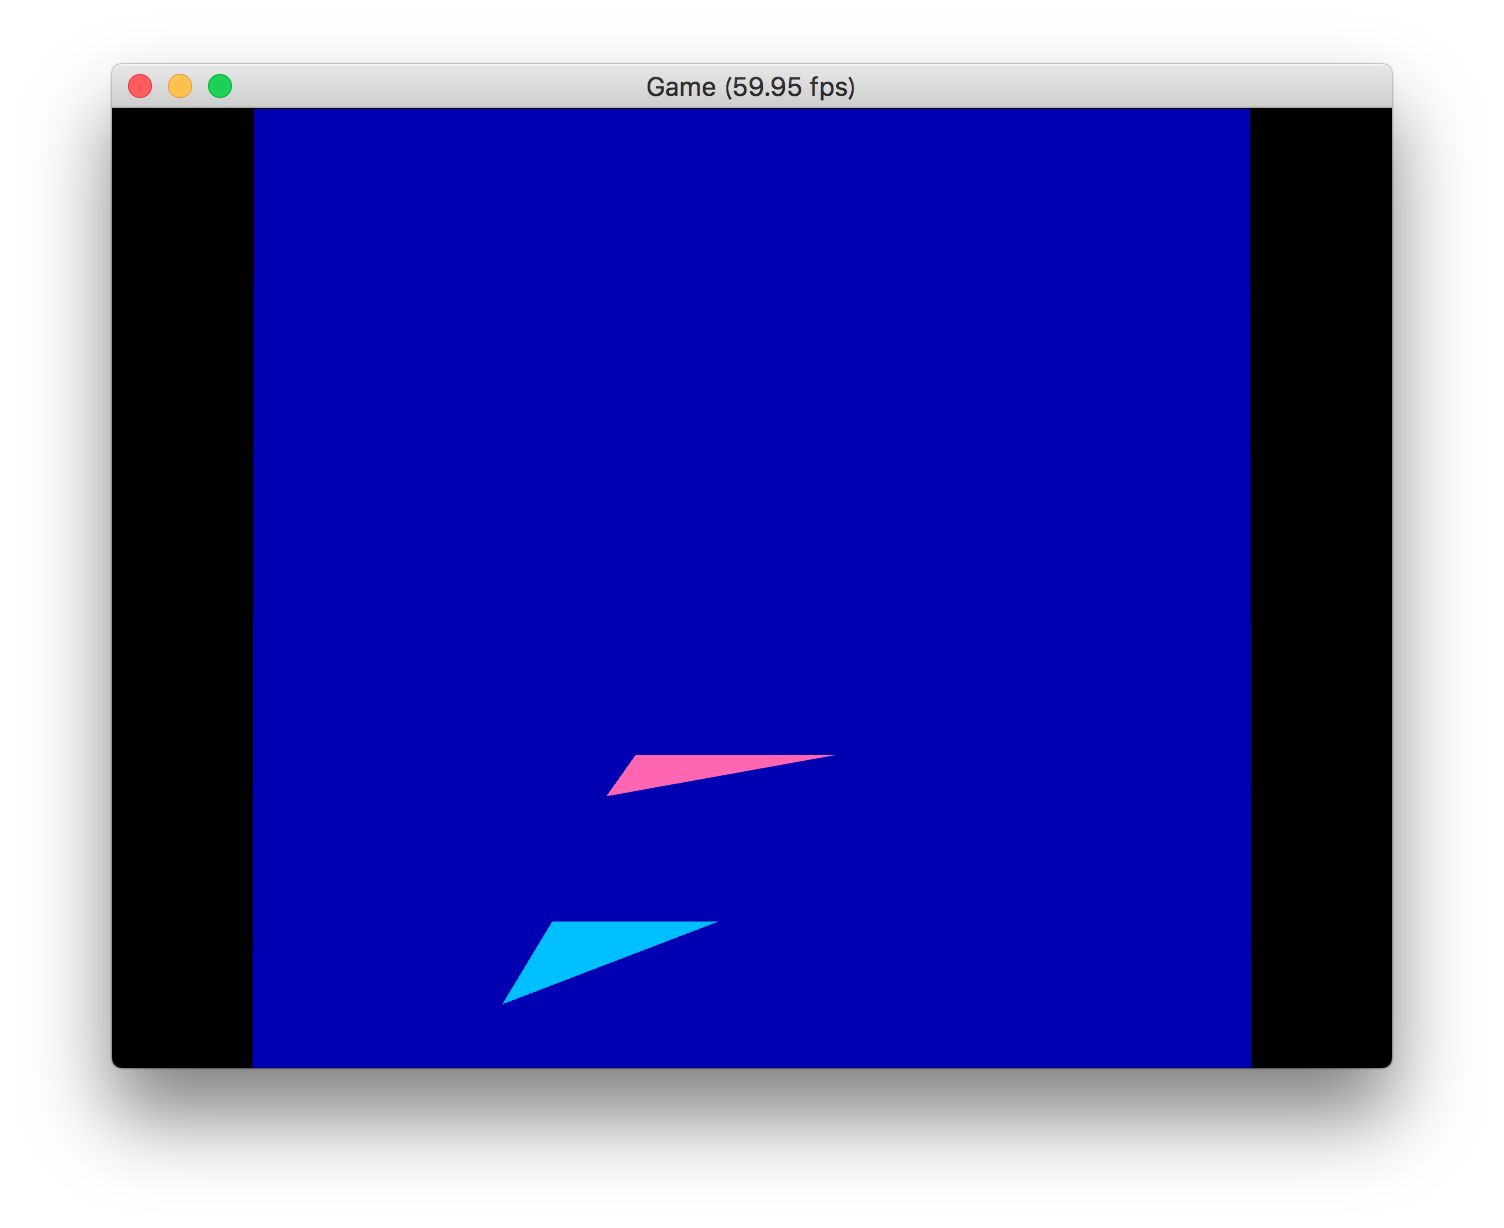This screenshot has width=1504, height=1228.
Task: Click the Game window title text
Action: pyautogui.click(x=683, y=87)
